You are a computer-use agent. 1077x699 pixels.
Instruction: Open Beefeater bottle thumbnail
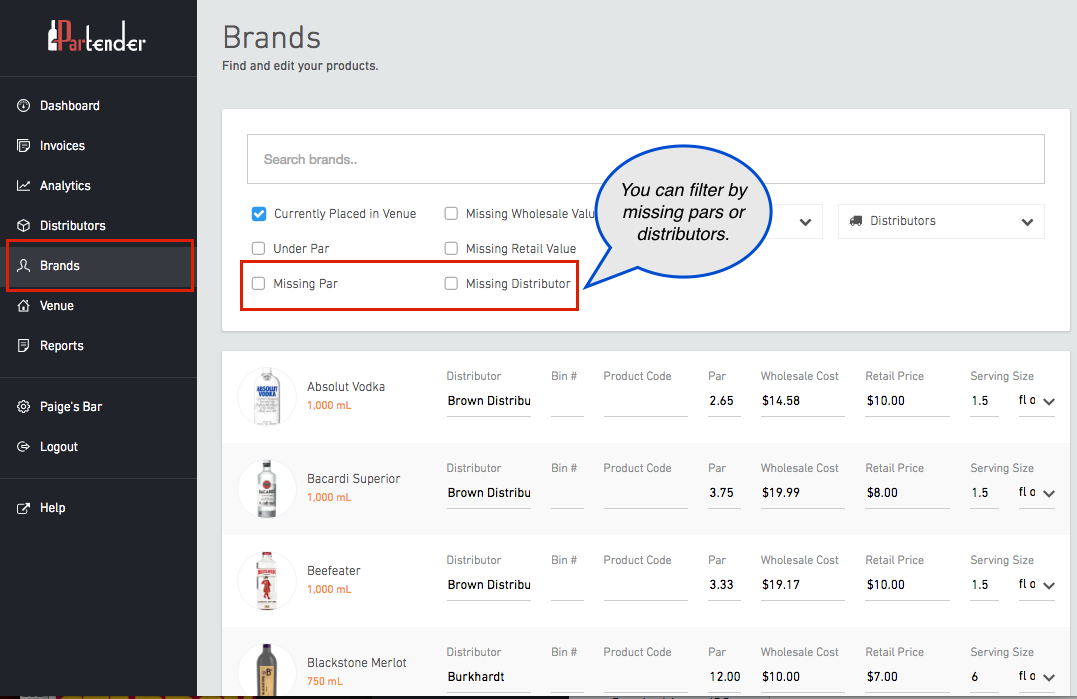pyautogui.click(x=267, y=581)
